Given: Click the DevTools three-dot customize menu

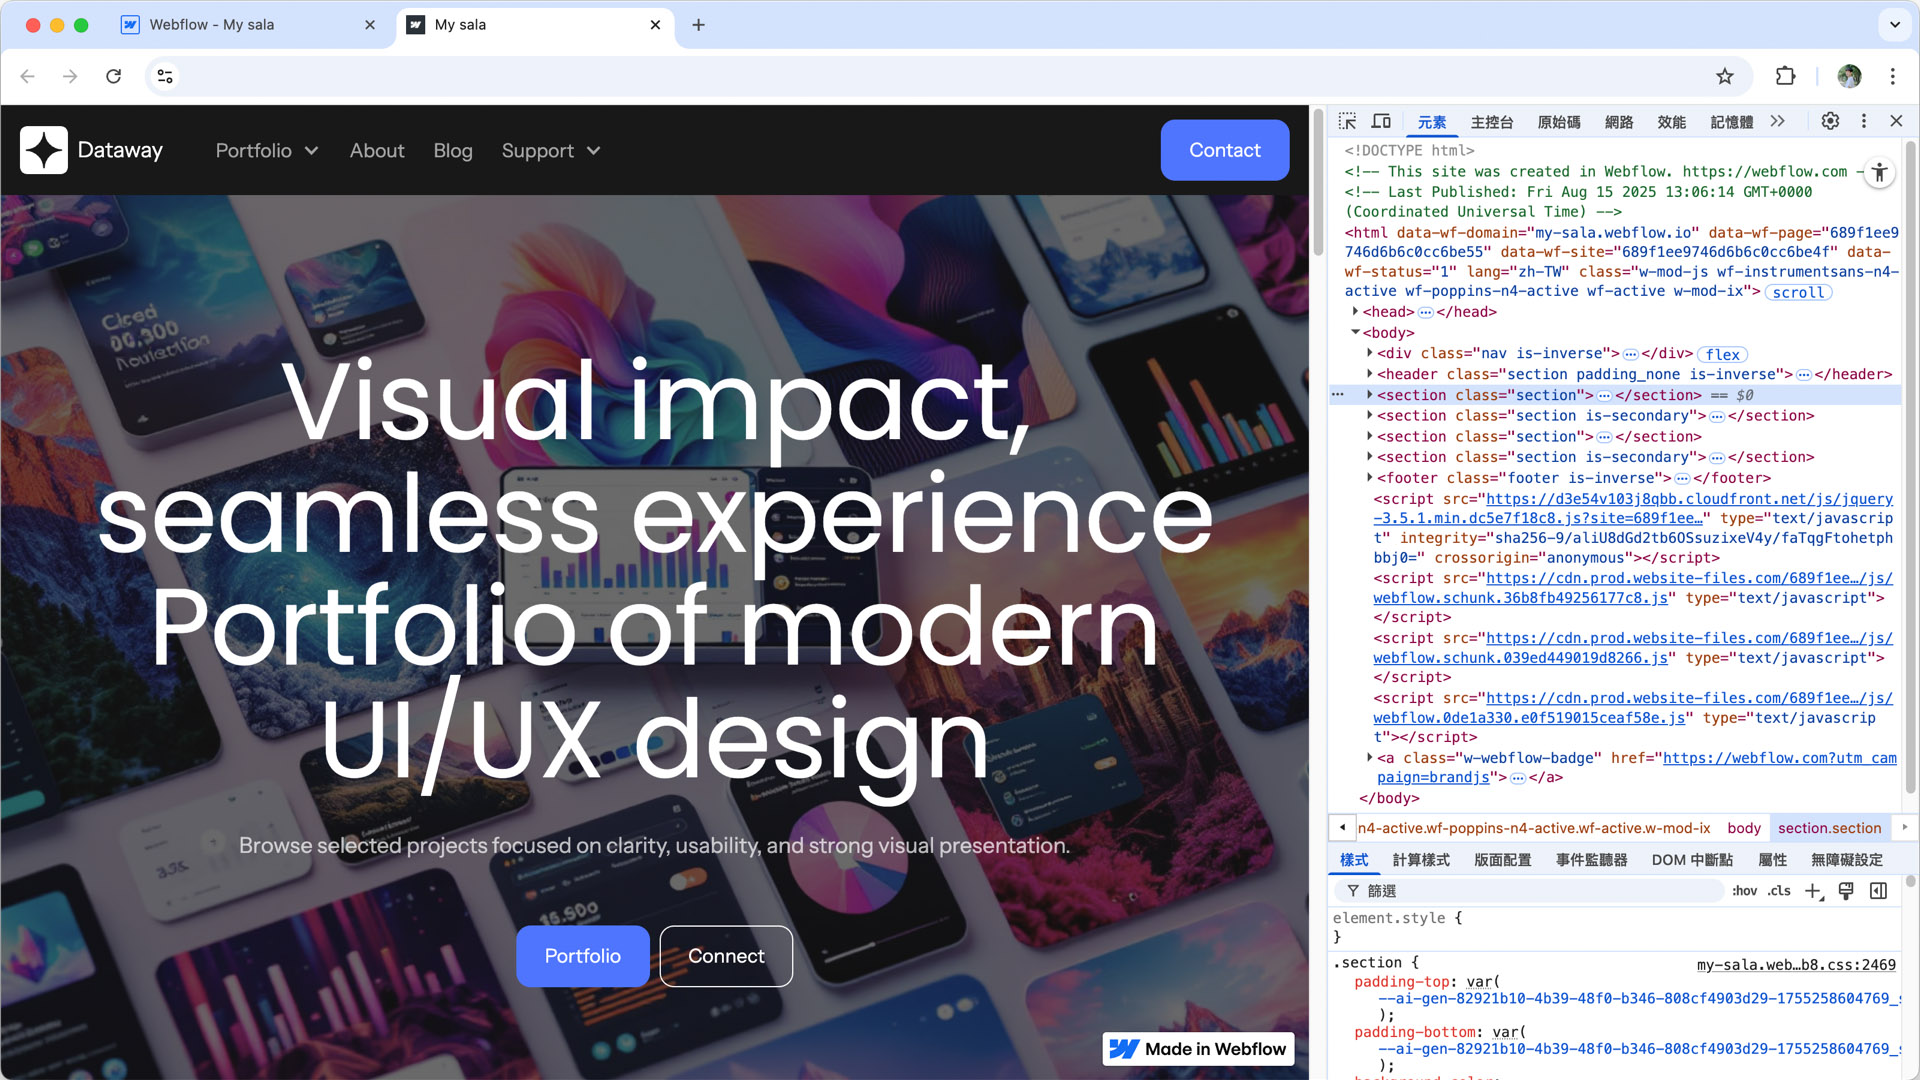Looking at the screenshot, I should pos(1863,121).
